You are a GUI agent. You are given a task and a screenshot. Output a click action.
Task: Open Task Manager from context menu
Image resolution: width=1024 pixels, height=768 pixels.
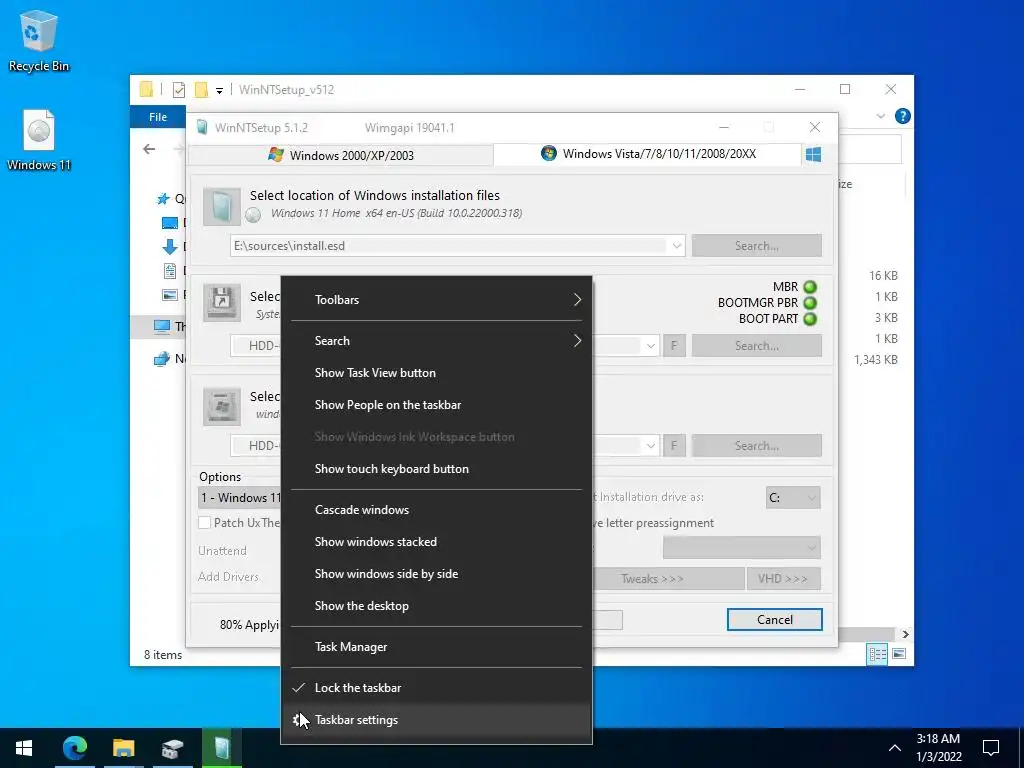[x=436, y=647]
